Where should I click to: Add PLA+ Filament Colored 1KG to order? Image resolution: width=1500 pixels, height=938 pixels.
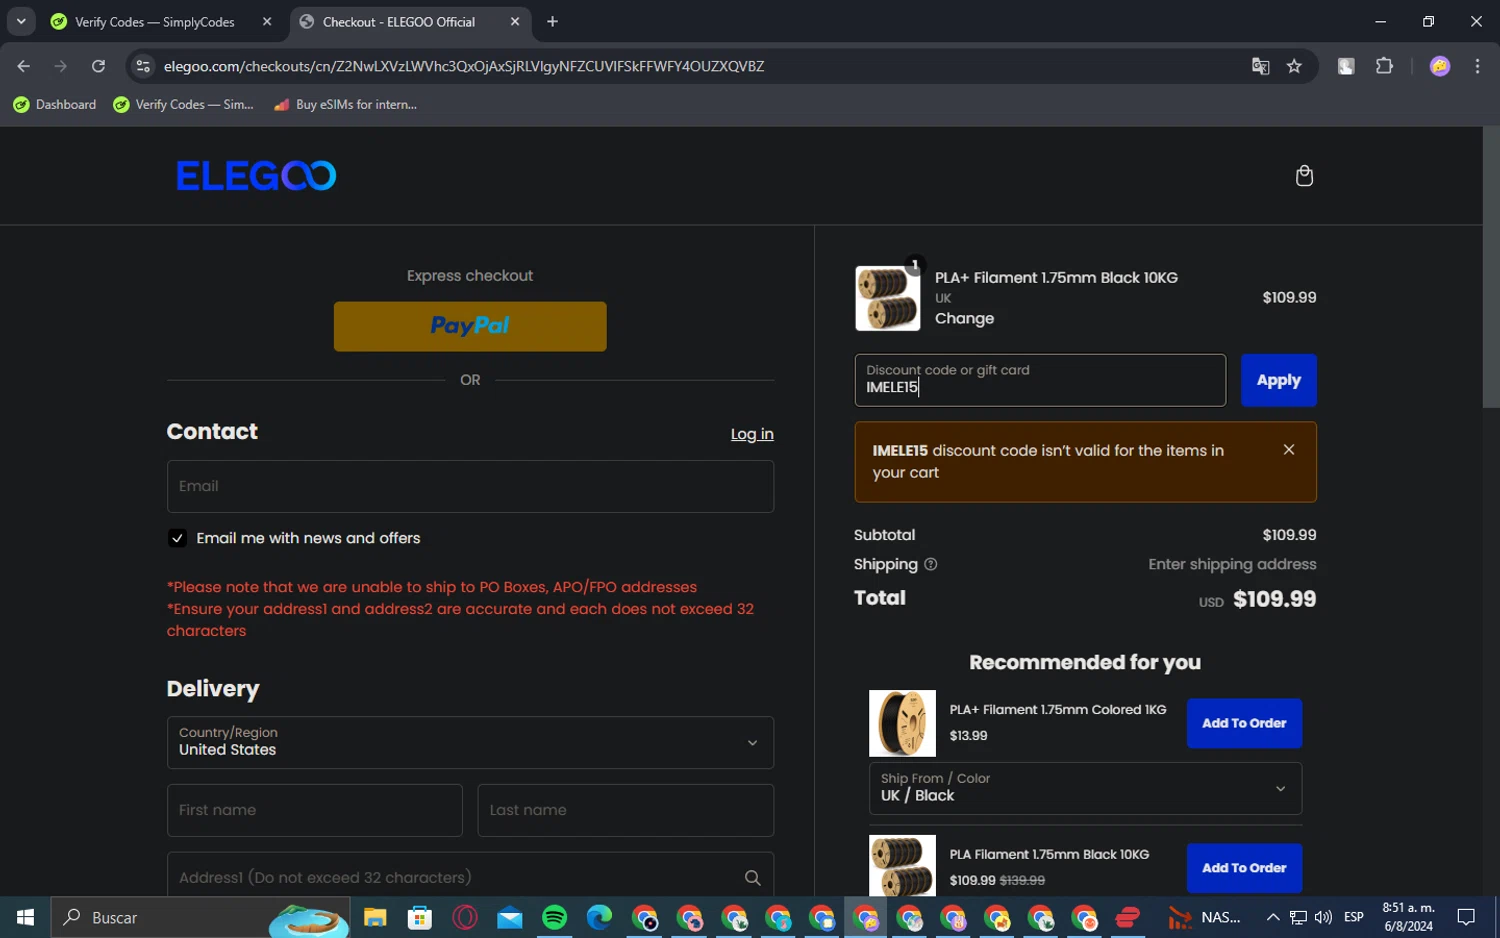pos(1244,723)
